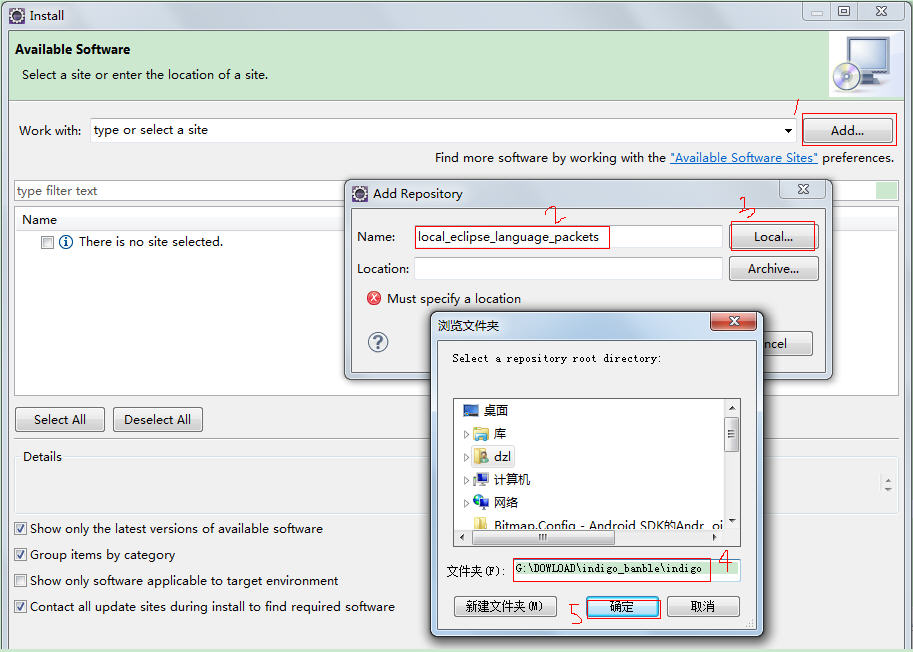Viewport: 913px width, 652px height.
Task: Click the Local... button
Action: pos(773,237)
